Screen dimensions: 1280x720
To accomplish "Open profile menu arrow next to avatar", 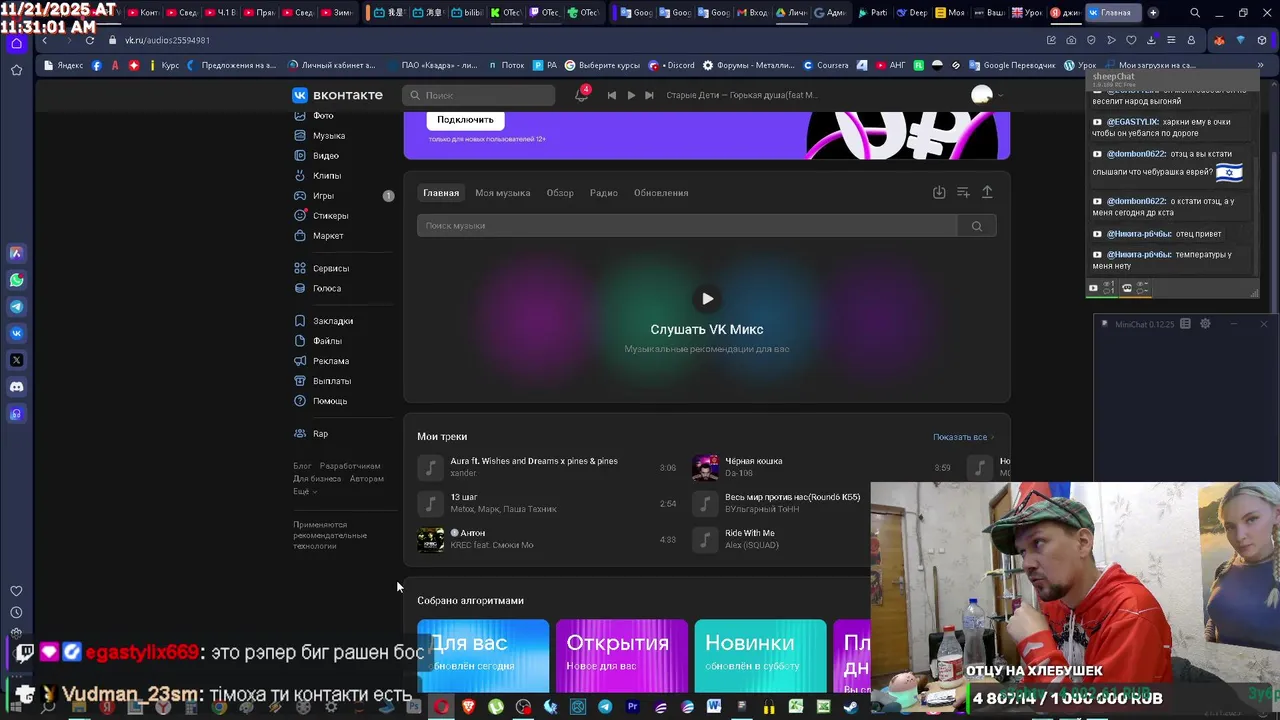I will [1001, 95].
